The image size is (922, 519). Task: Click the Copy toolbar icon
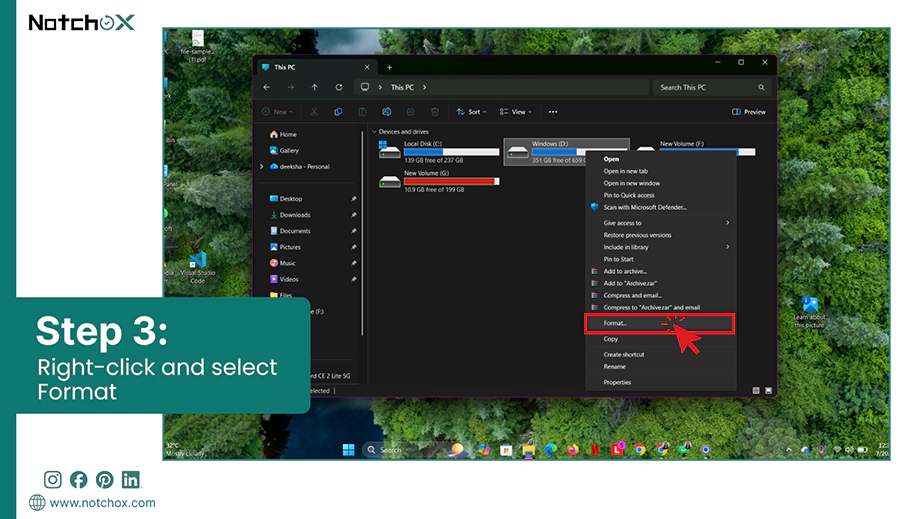coord(338,112)
